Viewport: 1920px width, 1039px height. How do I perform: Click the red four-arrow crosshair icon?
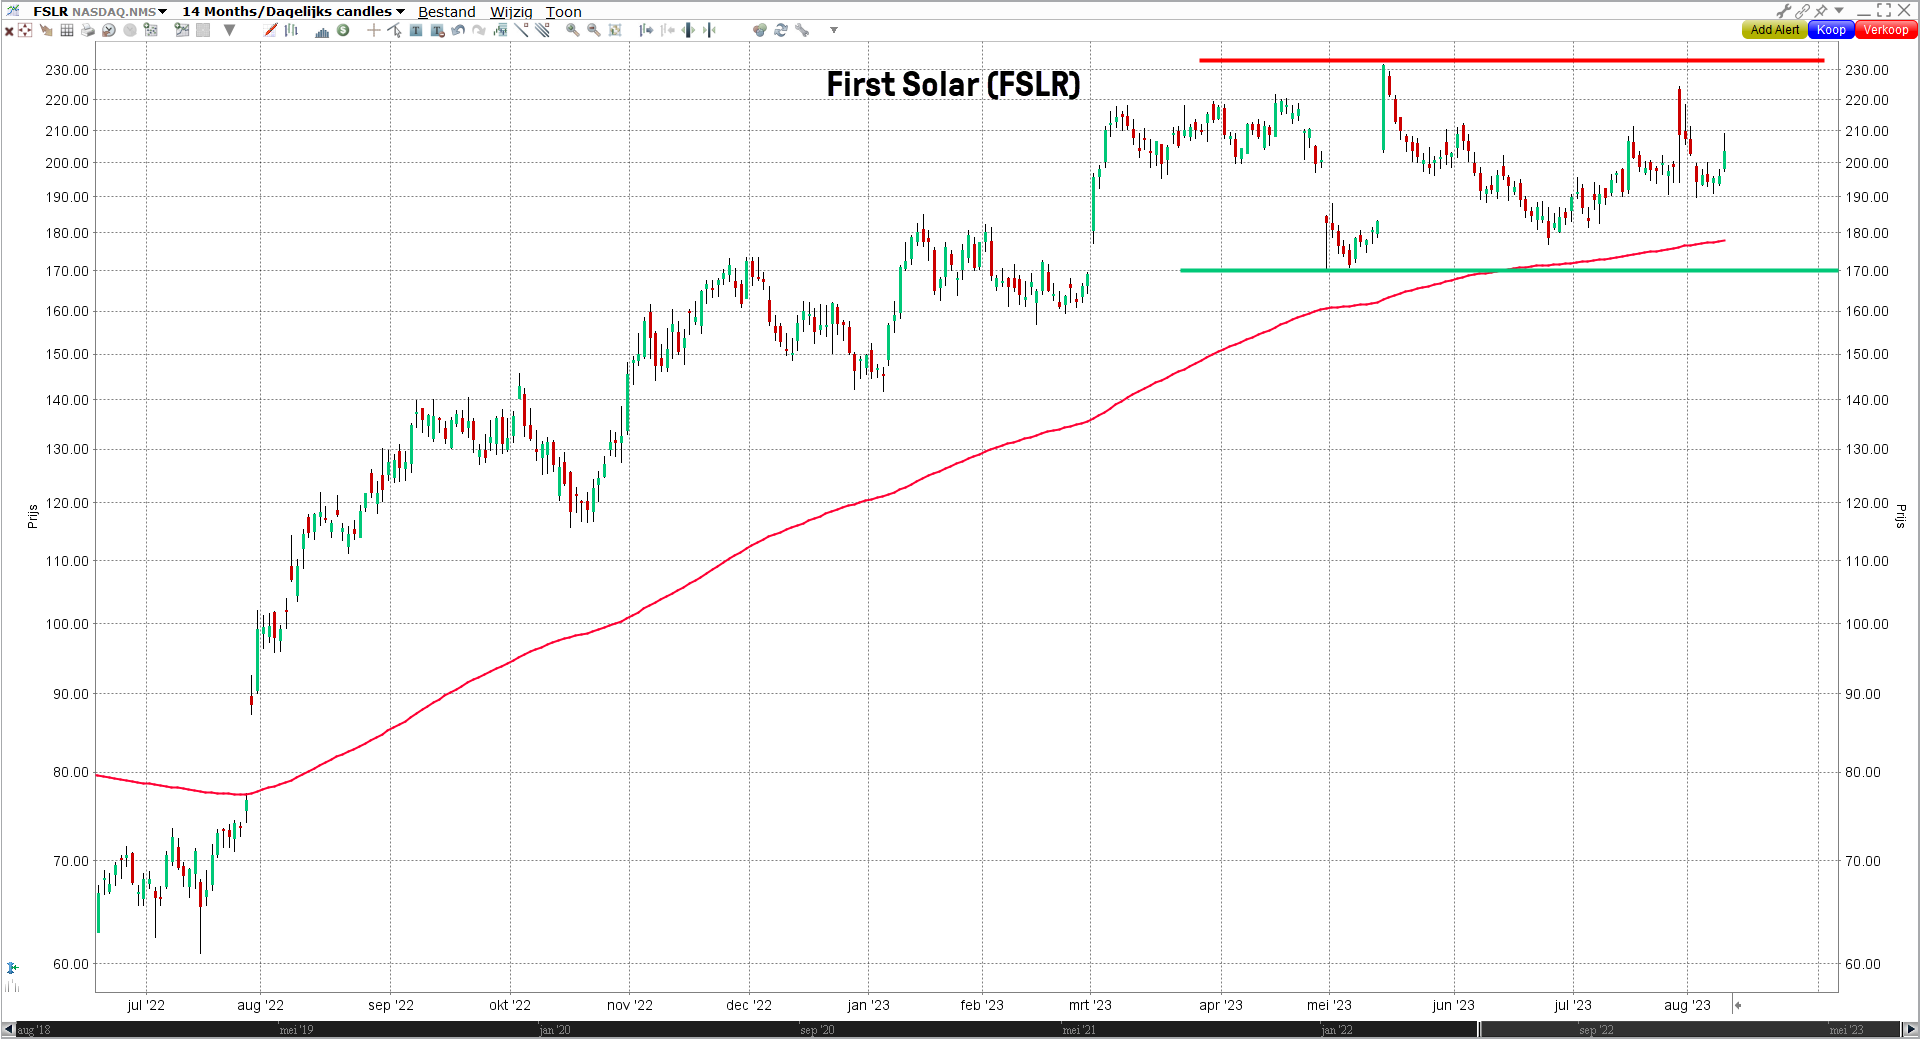[25, 30]
